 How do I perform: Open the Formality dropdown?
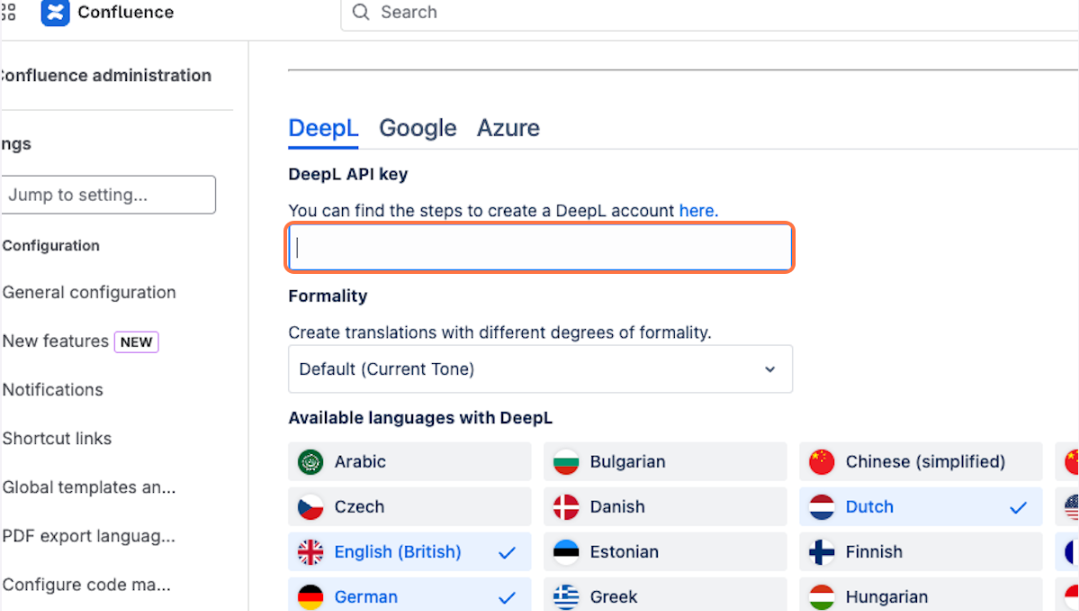540,369
